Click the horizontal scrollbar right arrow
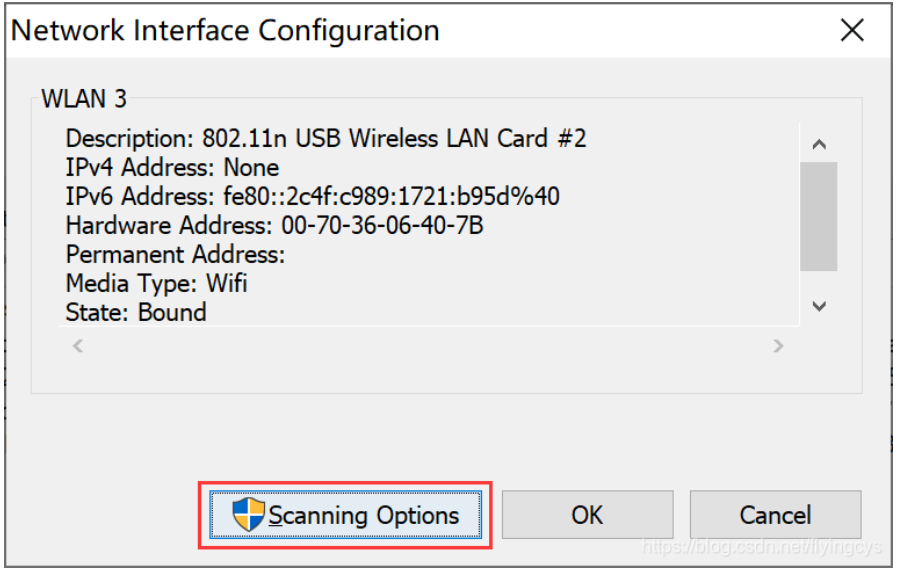The image size is (900, 572). pyautogui.click(x=779, y=346)
